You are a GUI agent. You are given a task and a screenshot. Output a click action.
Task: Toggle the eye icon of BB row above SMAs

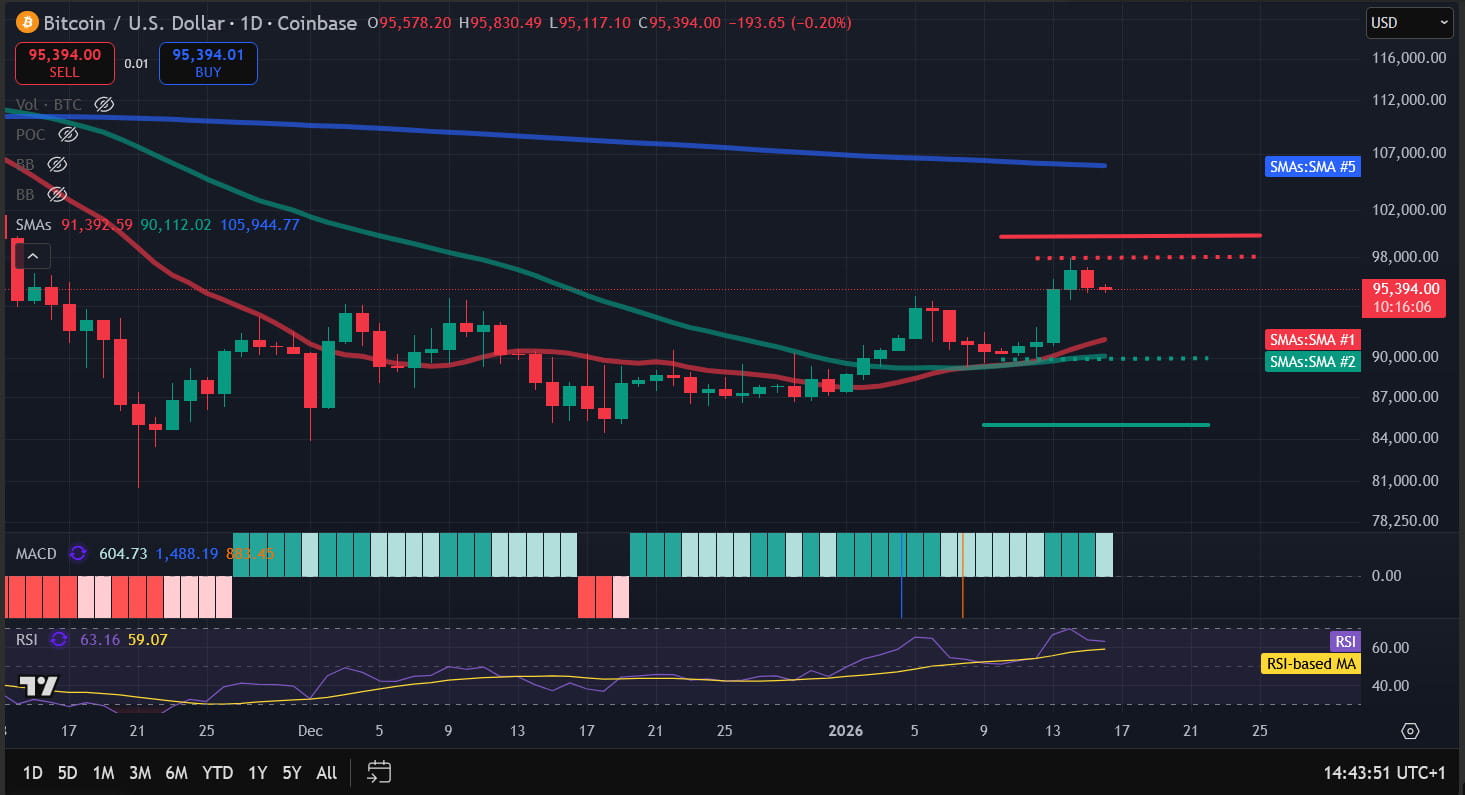click(57, 194)
